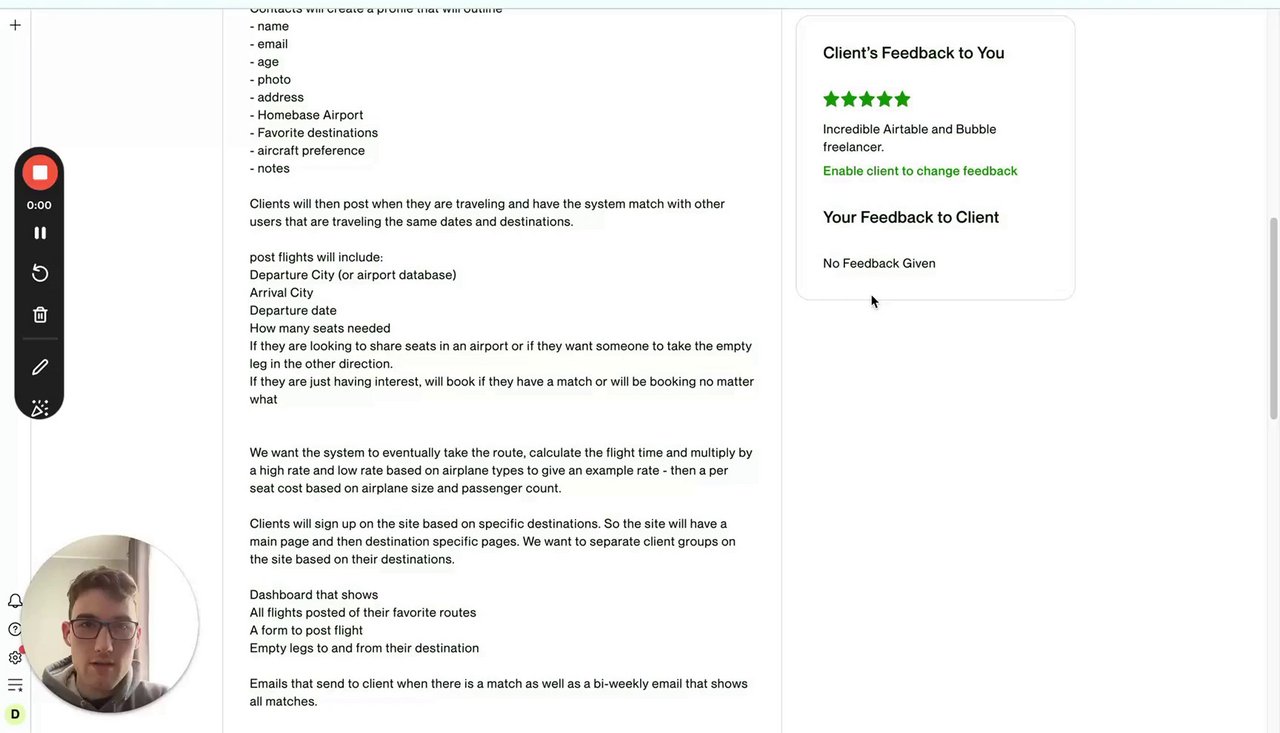Select the pencil drawing tool
The height and width of the screenshot is (733, 1280).
click(x=40, y=367)
